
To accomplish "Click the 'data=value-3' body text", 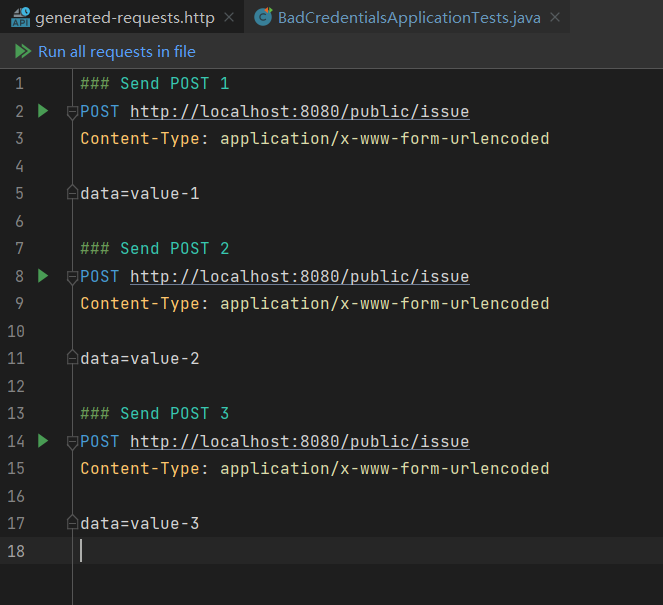I will coord(140,523).
